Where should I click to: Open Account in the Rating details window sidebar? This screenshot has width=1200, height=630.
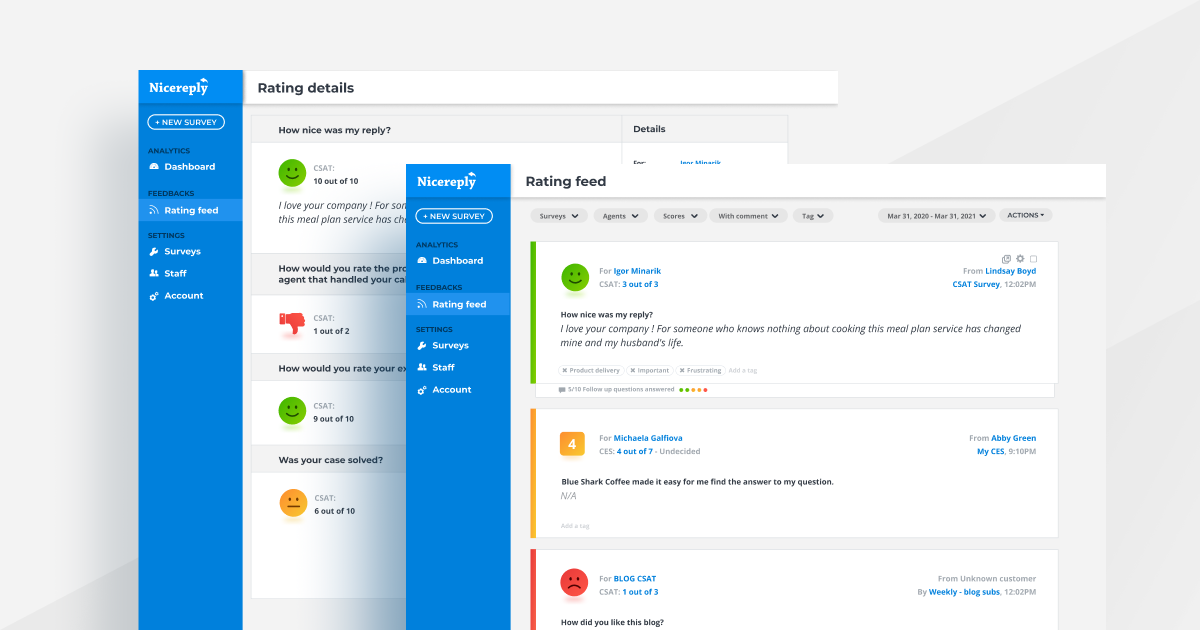tap(176, 296)
